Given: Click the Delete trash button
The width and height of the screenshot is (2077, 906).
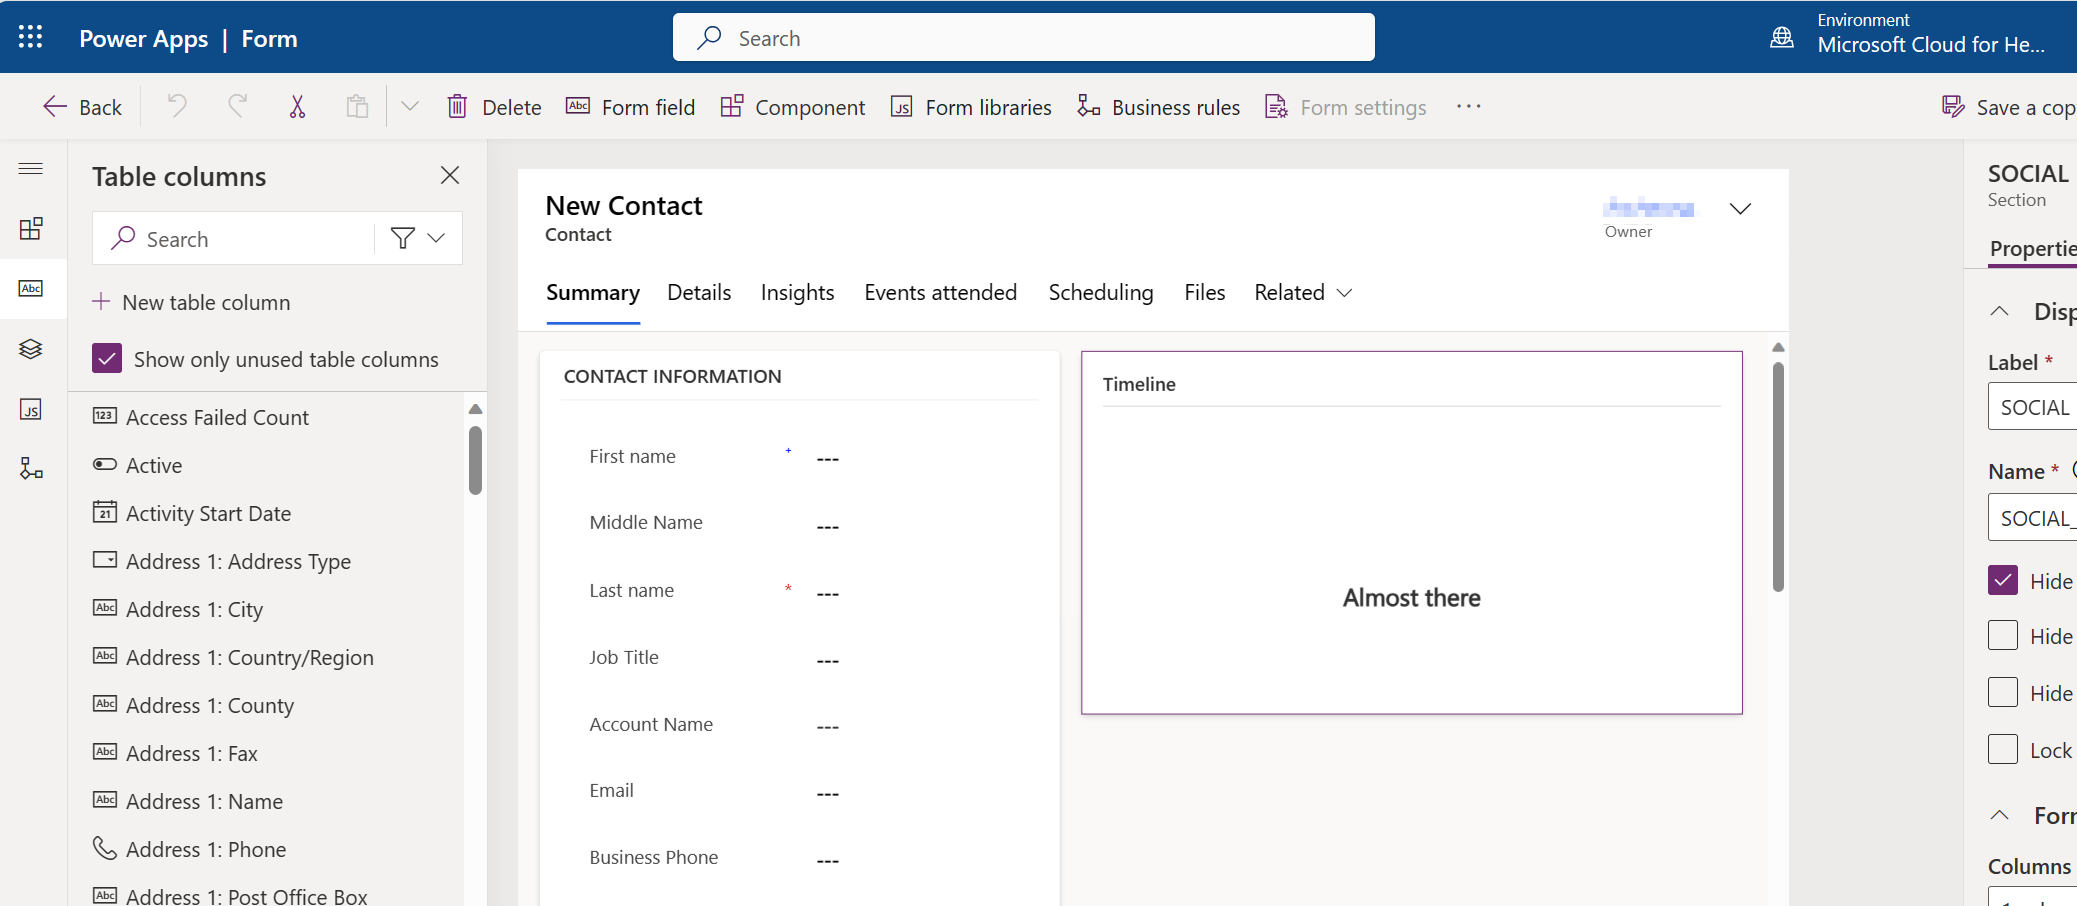Looking at the screenshot, I should click(495, 107).
